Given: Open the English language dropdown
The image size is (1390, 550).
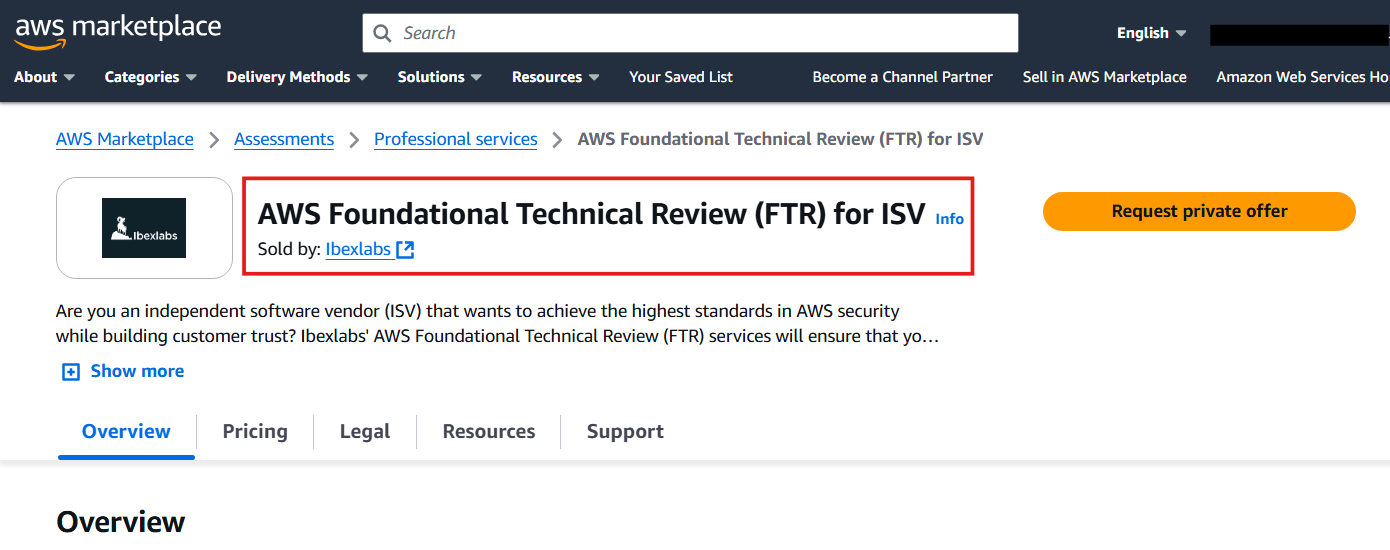Looking at the screenshot, I should 1151,33.
